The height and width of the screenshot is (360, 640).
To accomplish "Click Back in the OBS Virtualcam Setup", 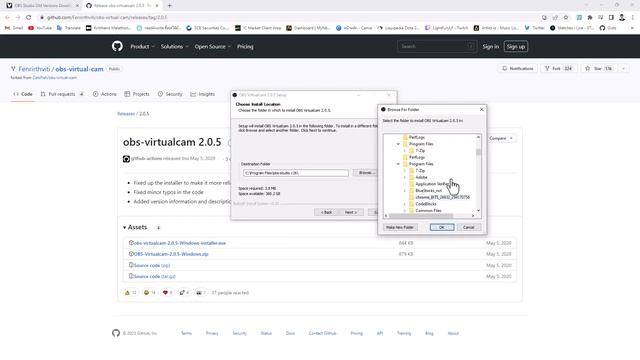I will coord(326,212).
